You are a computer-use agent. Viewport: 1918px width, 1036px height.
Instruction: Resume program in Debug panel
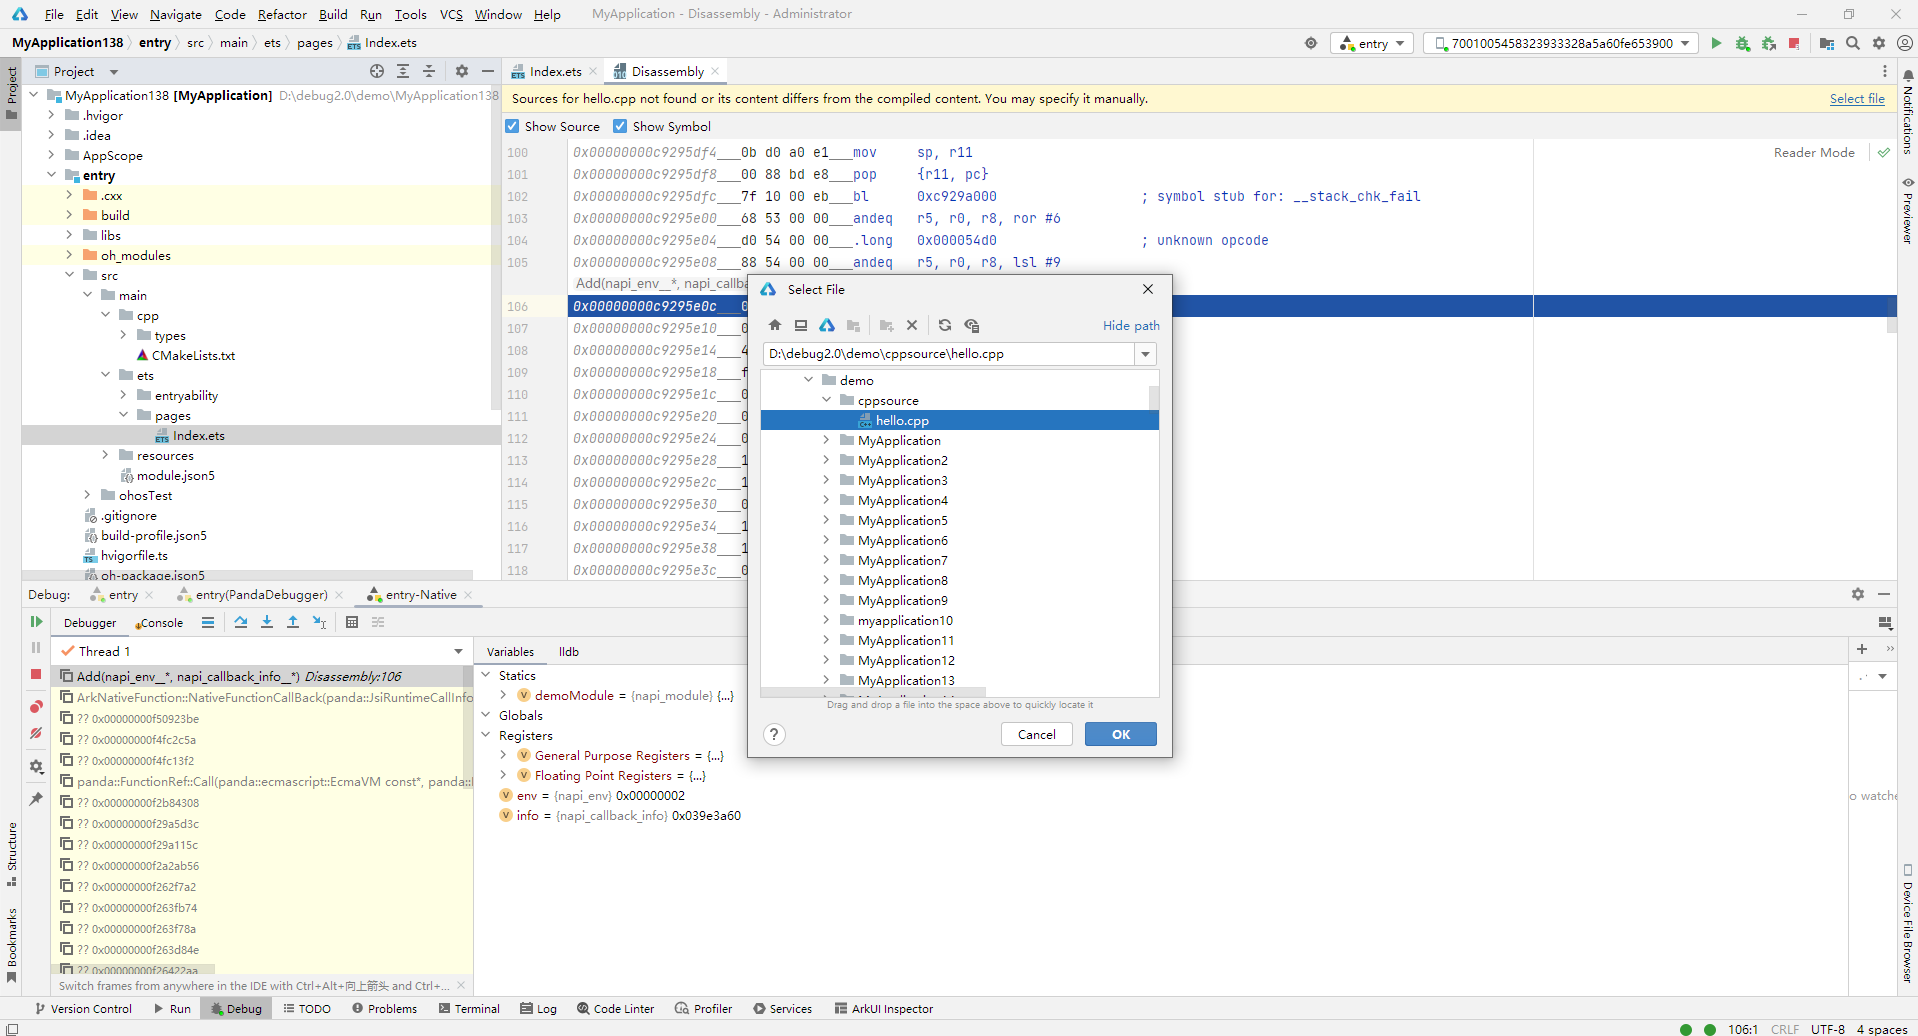point(36,622)
